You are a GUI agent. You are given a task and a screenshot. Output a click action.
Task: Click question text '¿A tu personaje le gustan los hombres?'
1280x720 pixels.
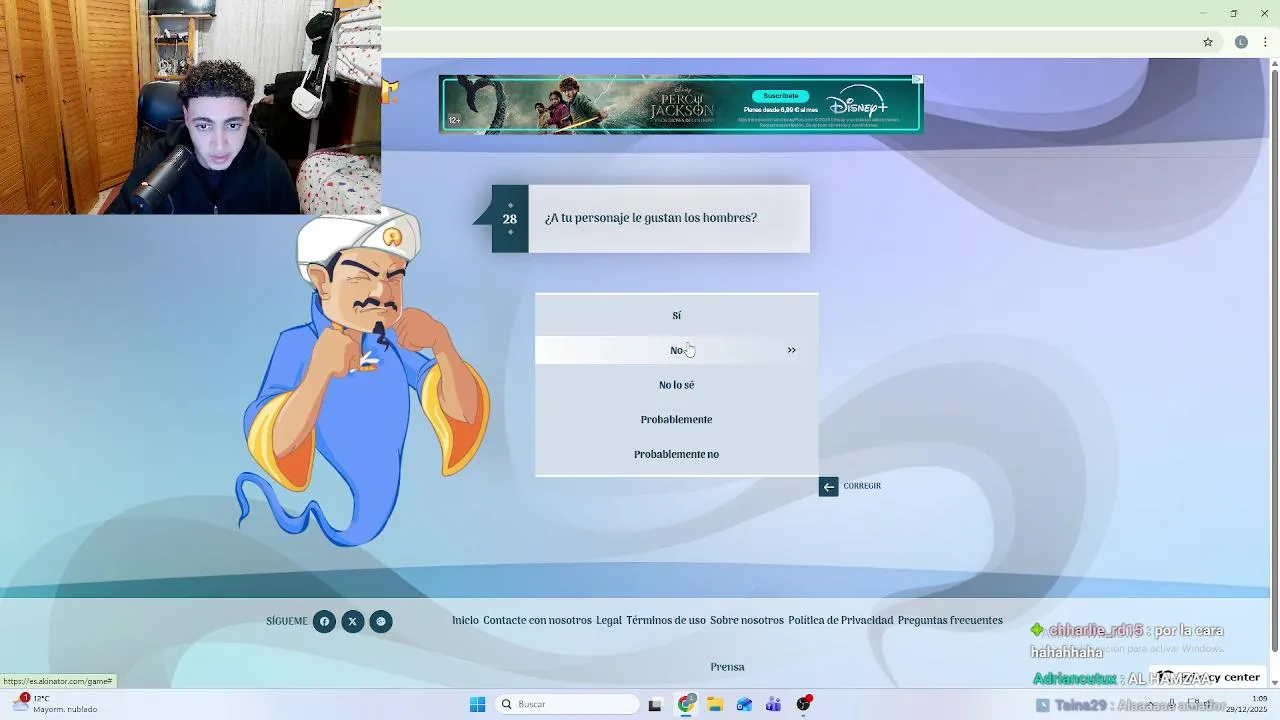point(651,218)
